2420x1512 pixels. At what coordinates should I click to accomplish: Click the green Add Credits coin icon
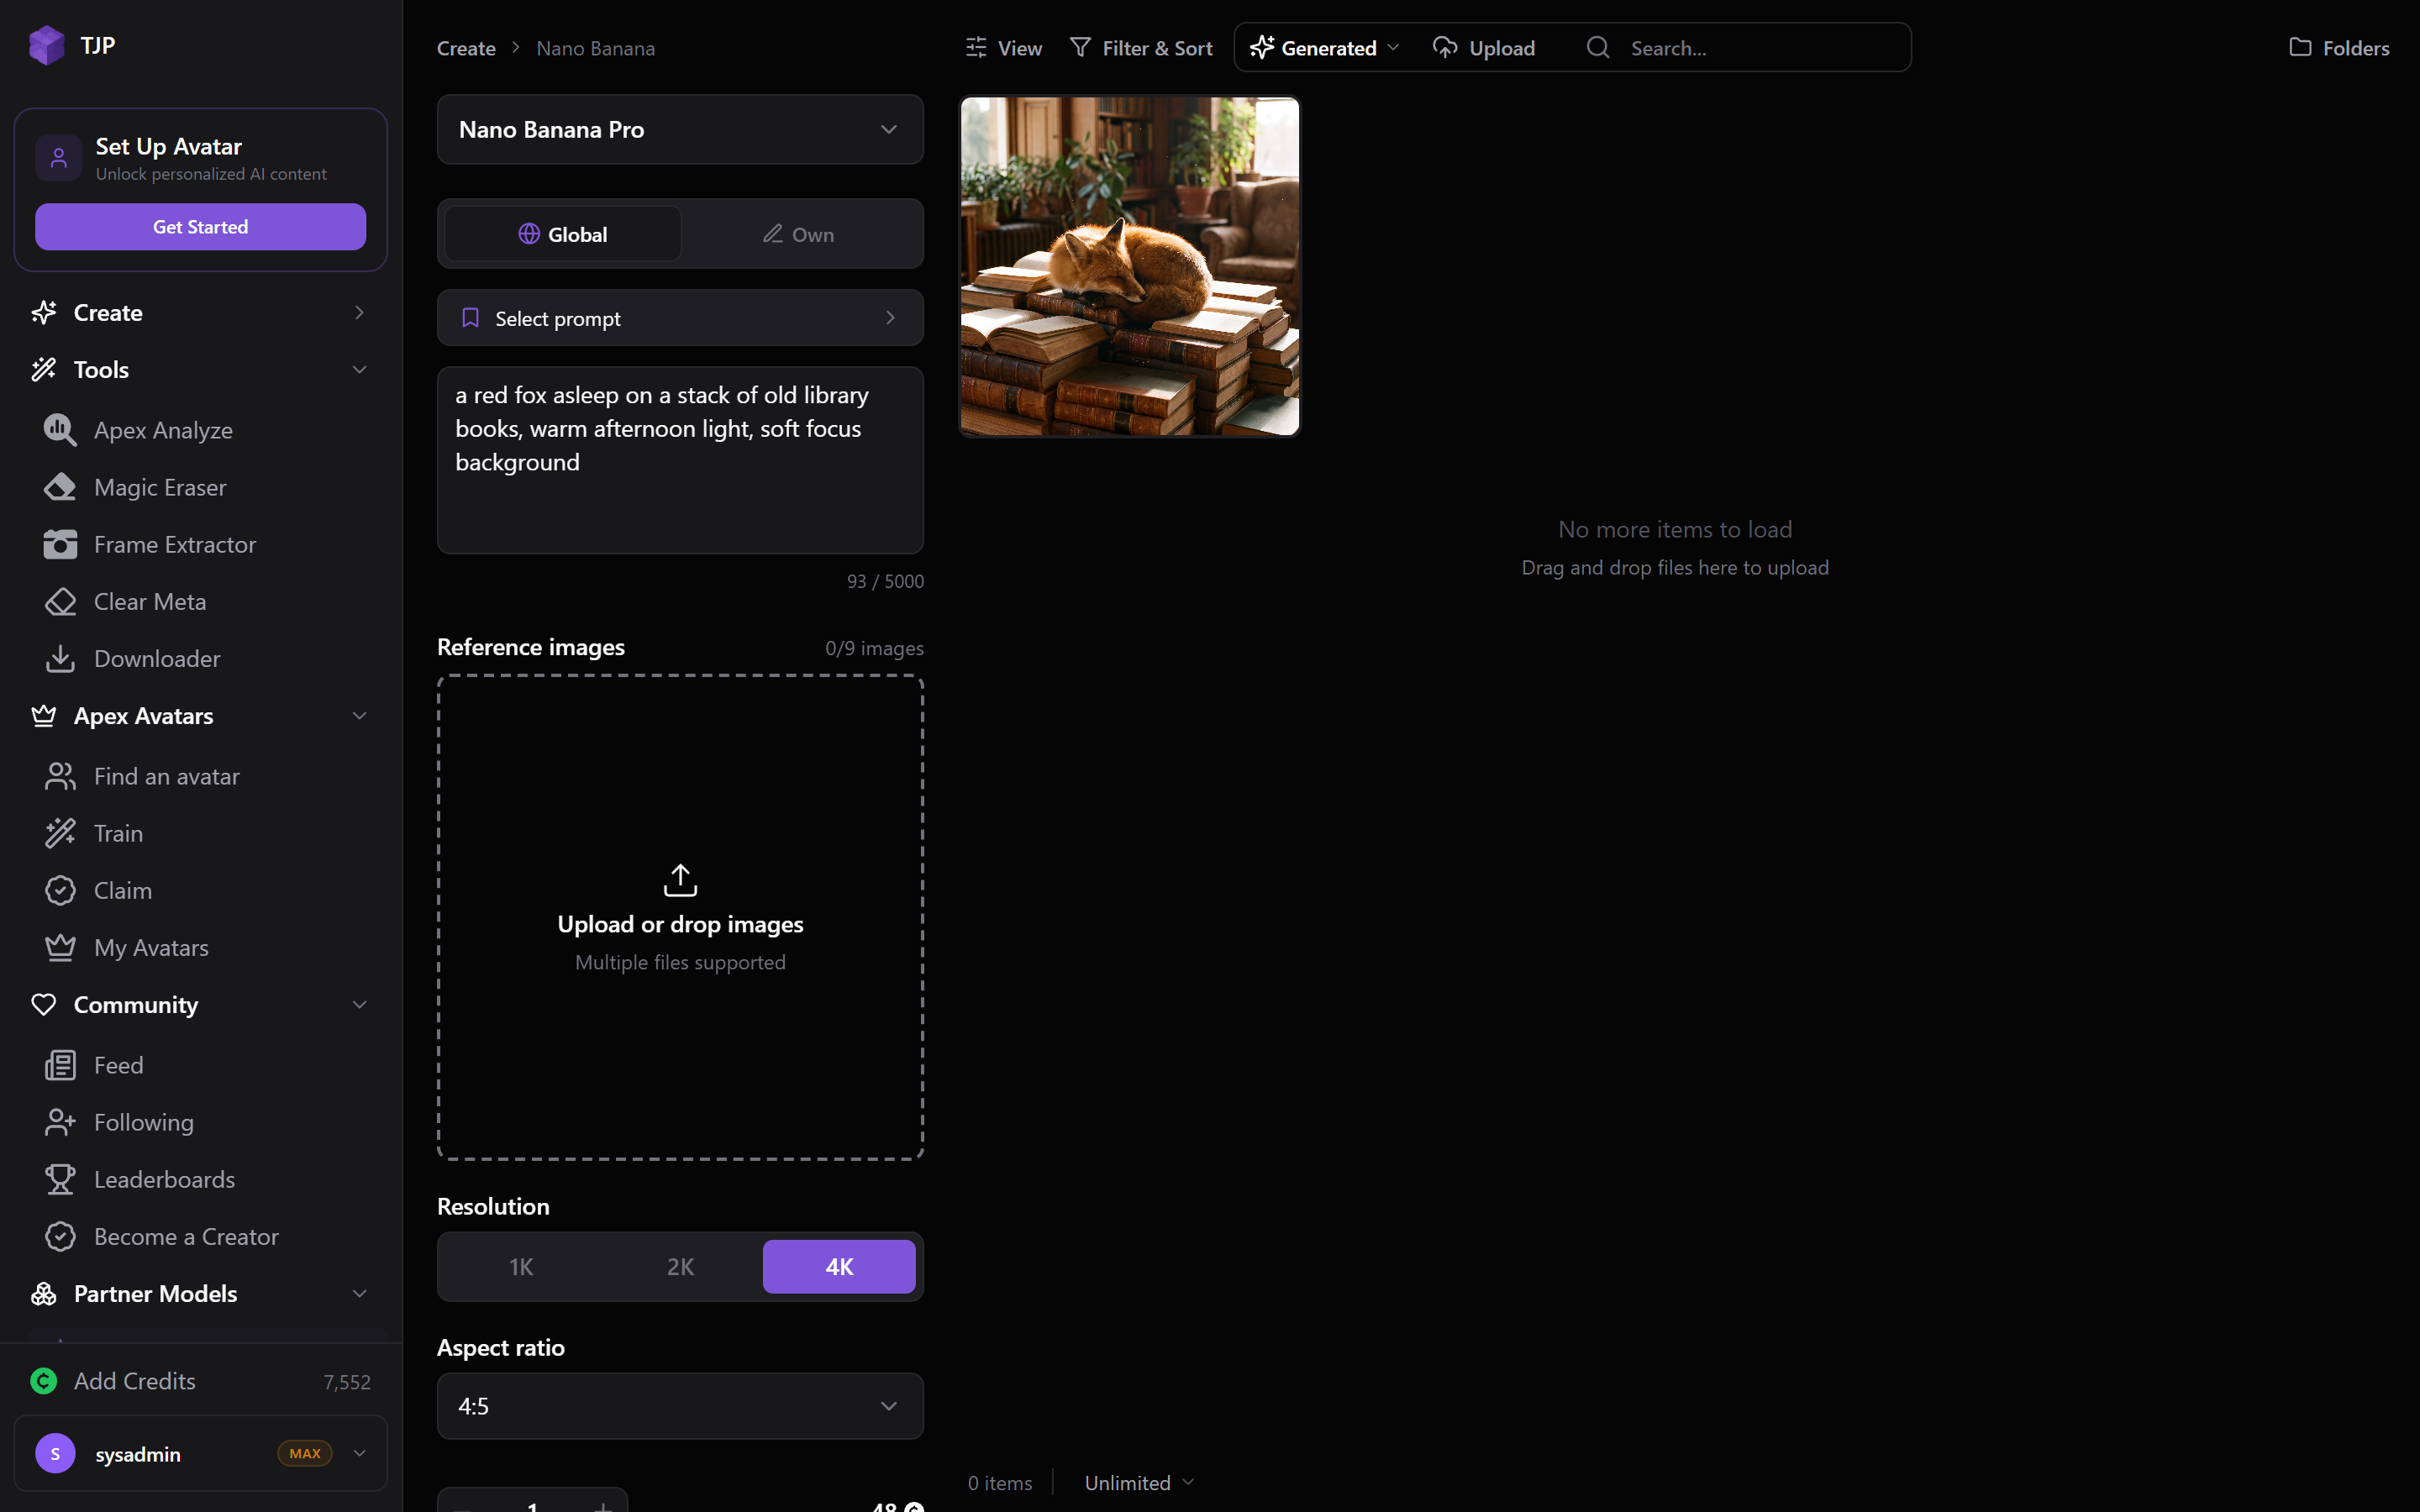[44, 1381]
